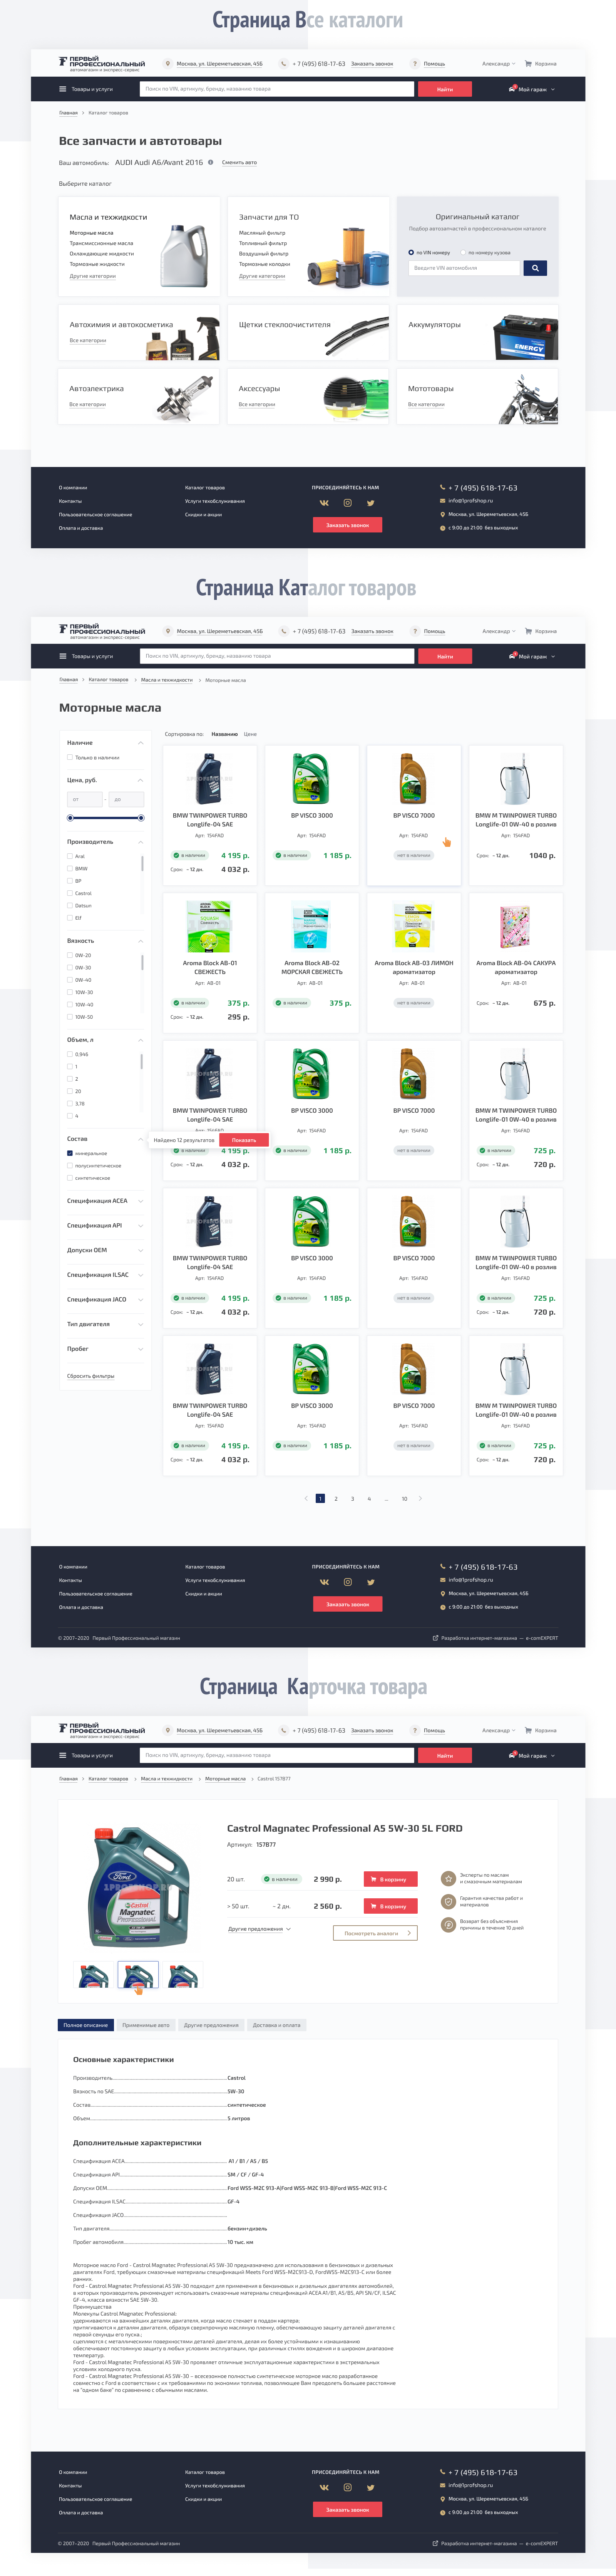Check the 0,946 volume filter
Viewport: 616px width, 2576px height.
pos(70,1054)
